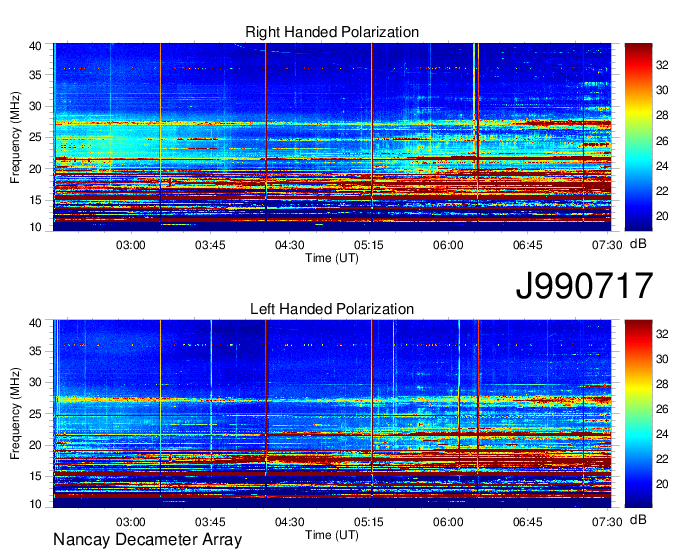
Task: Click the 20 MHz tick on the lower plot
Action: pyautogui.click(x=35, y=445)
